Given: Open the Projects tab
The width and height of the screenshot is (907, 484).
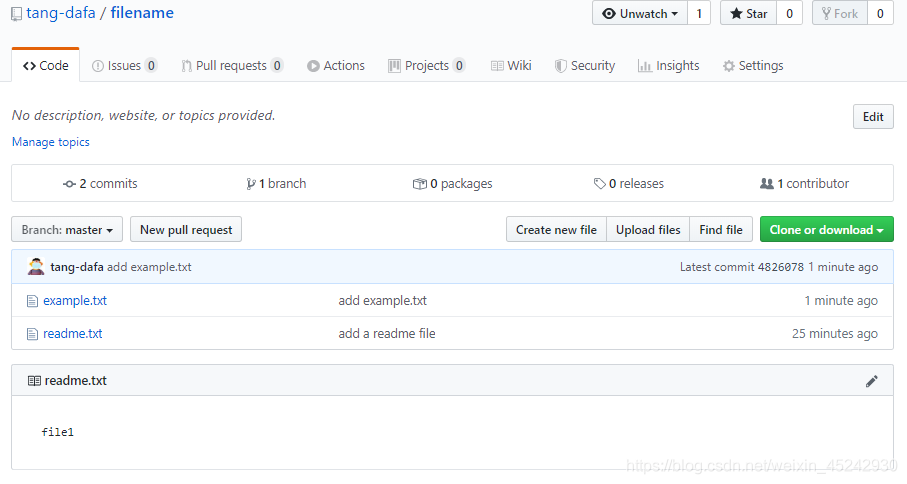Looking at the screenshot, I should 426,65.
